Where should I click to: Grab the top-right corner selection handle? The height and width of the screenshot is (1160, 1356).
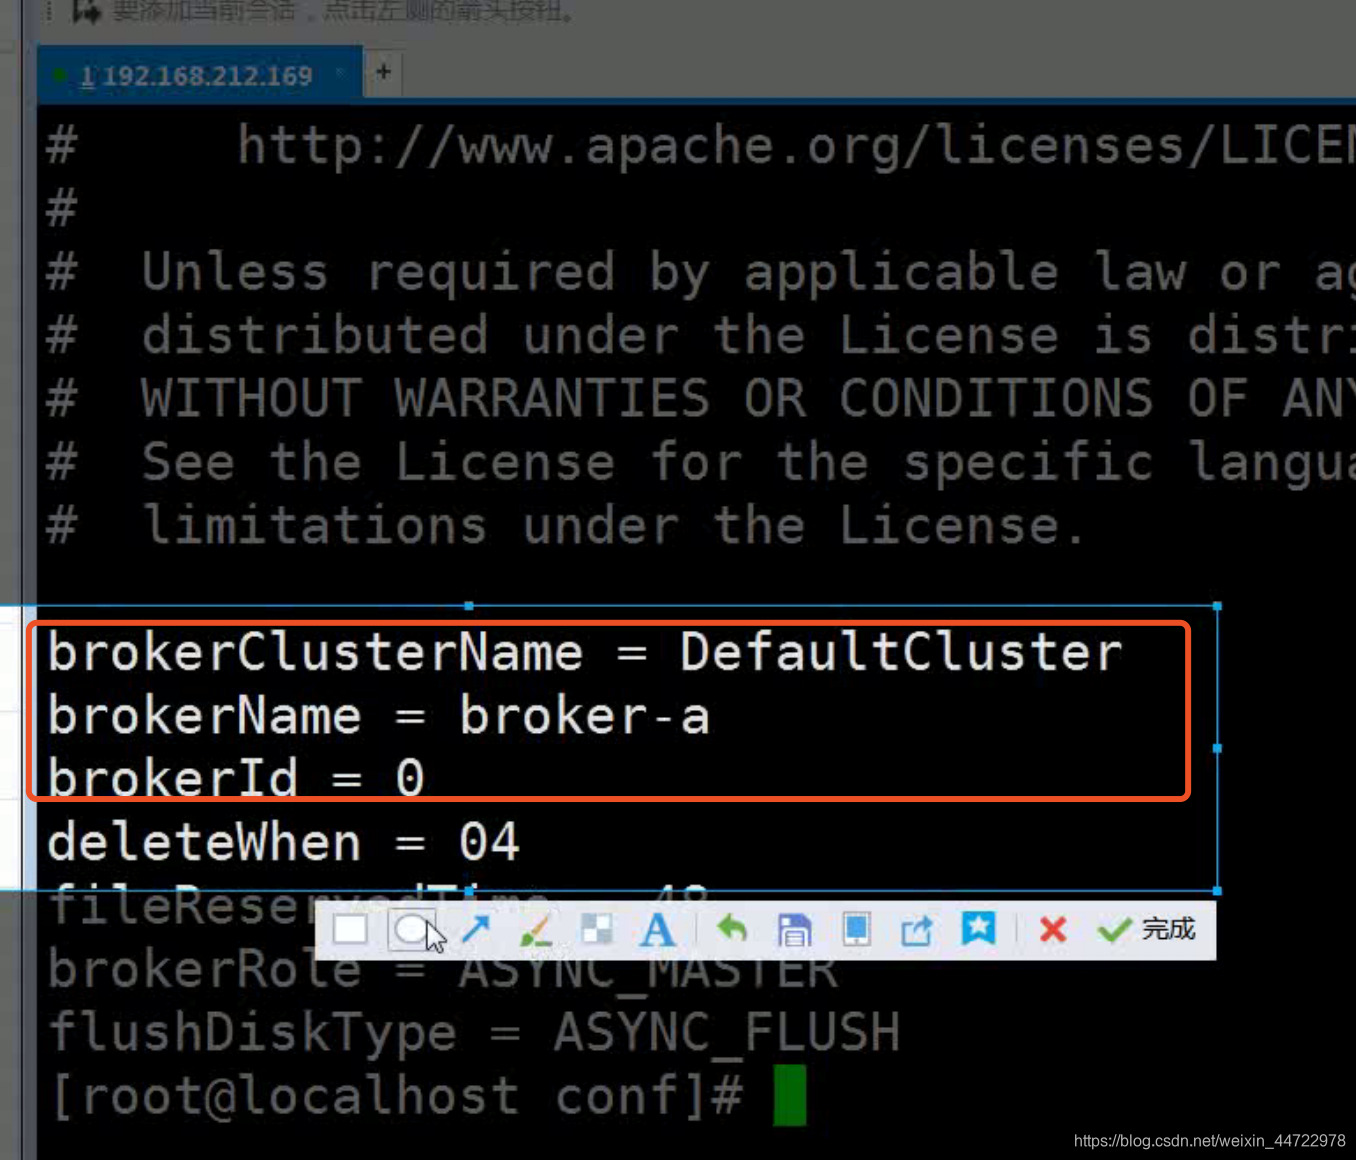[x=1217, y=606]
